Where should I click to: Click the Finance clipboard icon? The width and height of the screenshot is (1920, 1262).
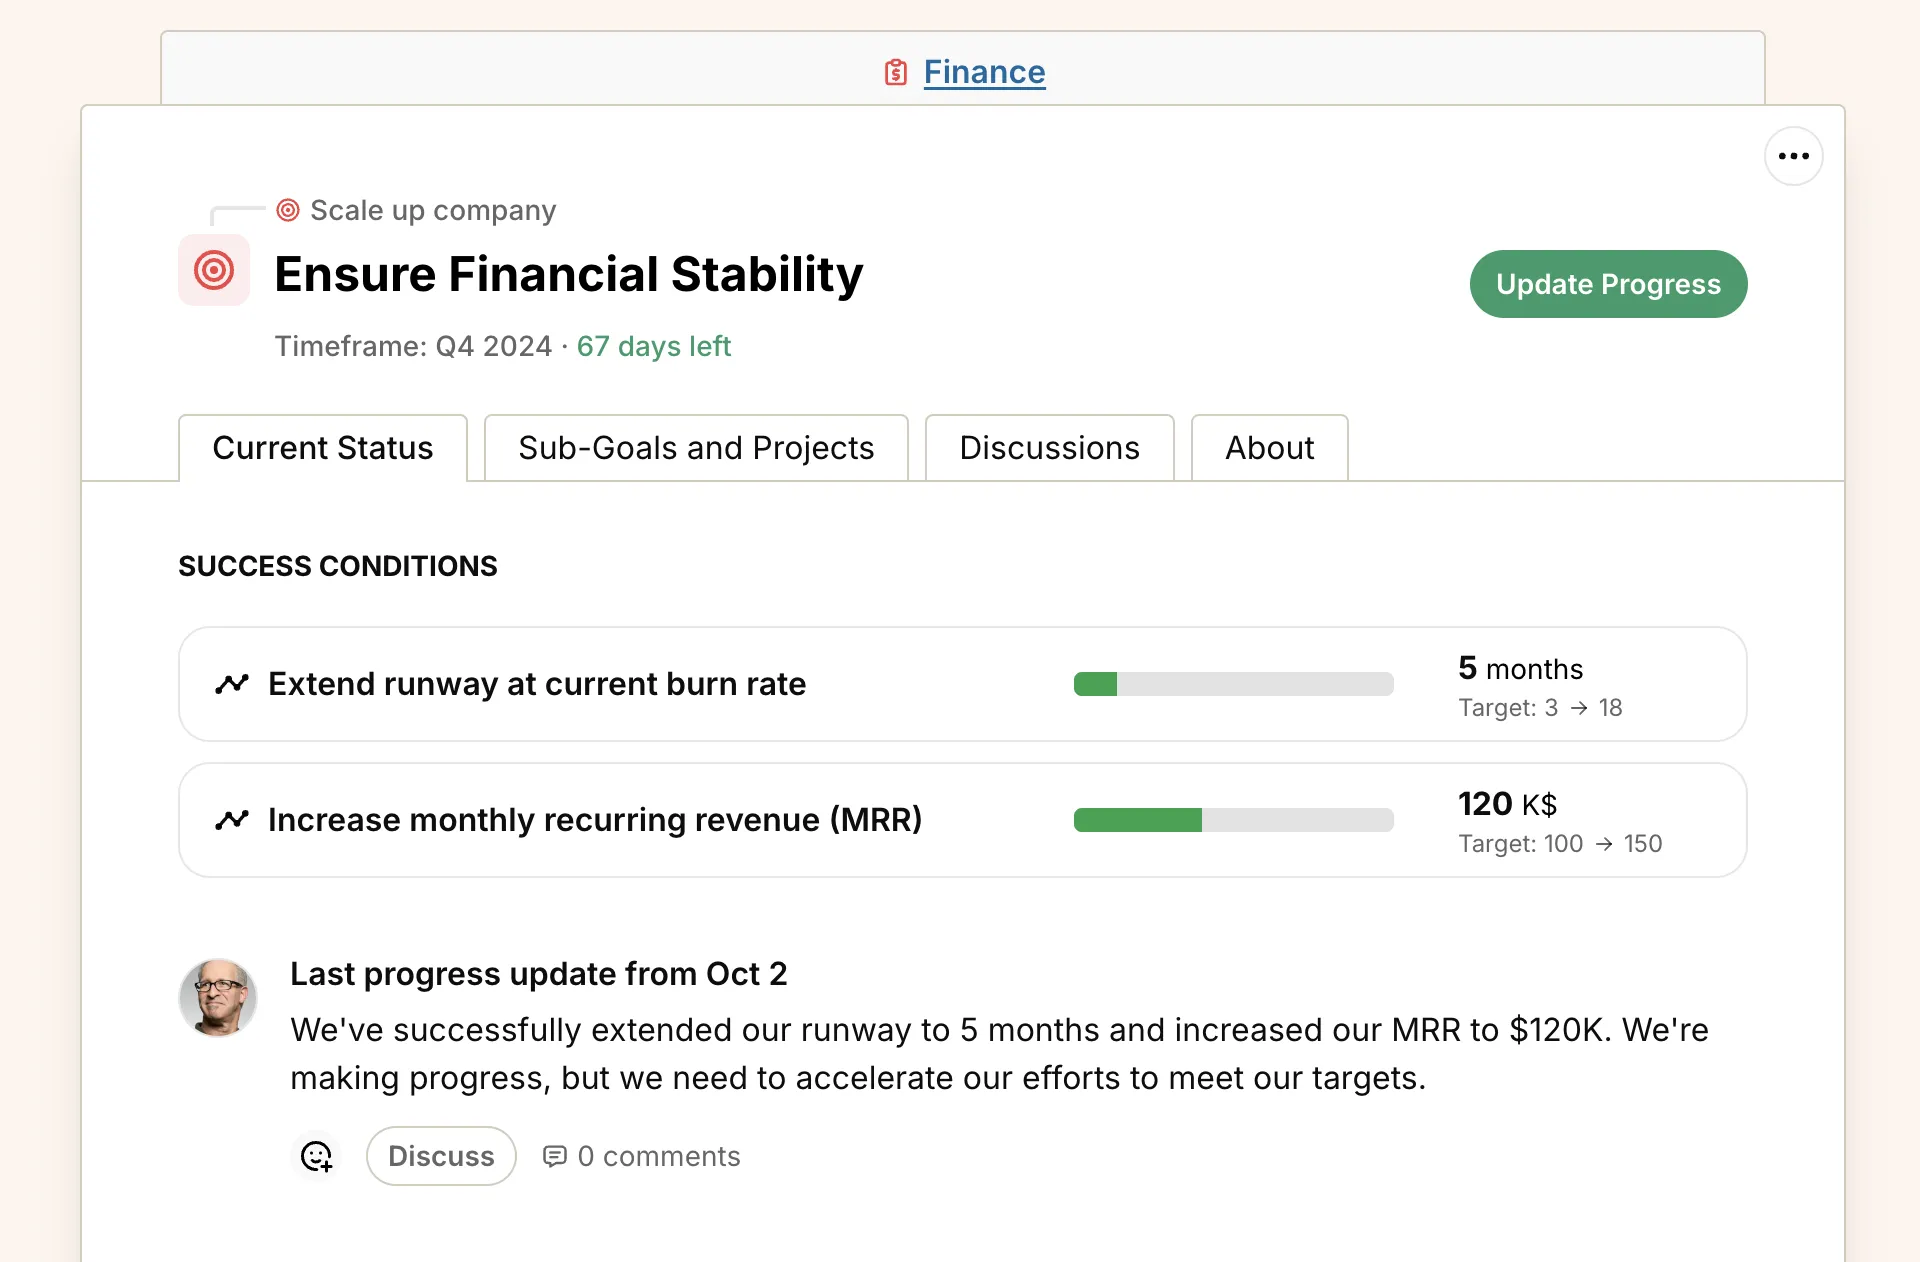(x=896, y=72)
